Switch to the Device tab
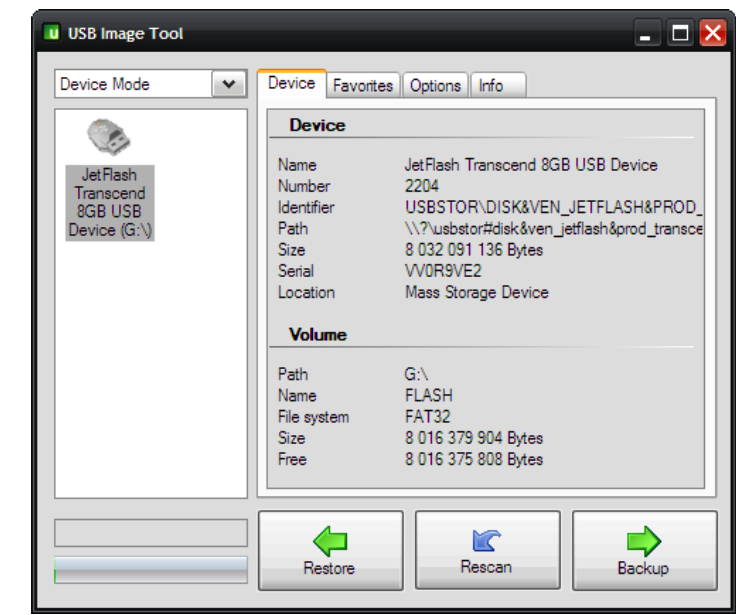The height and width of the screenshot is (615, 744). (291, 84)
